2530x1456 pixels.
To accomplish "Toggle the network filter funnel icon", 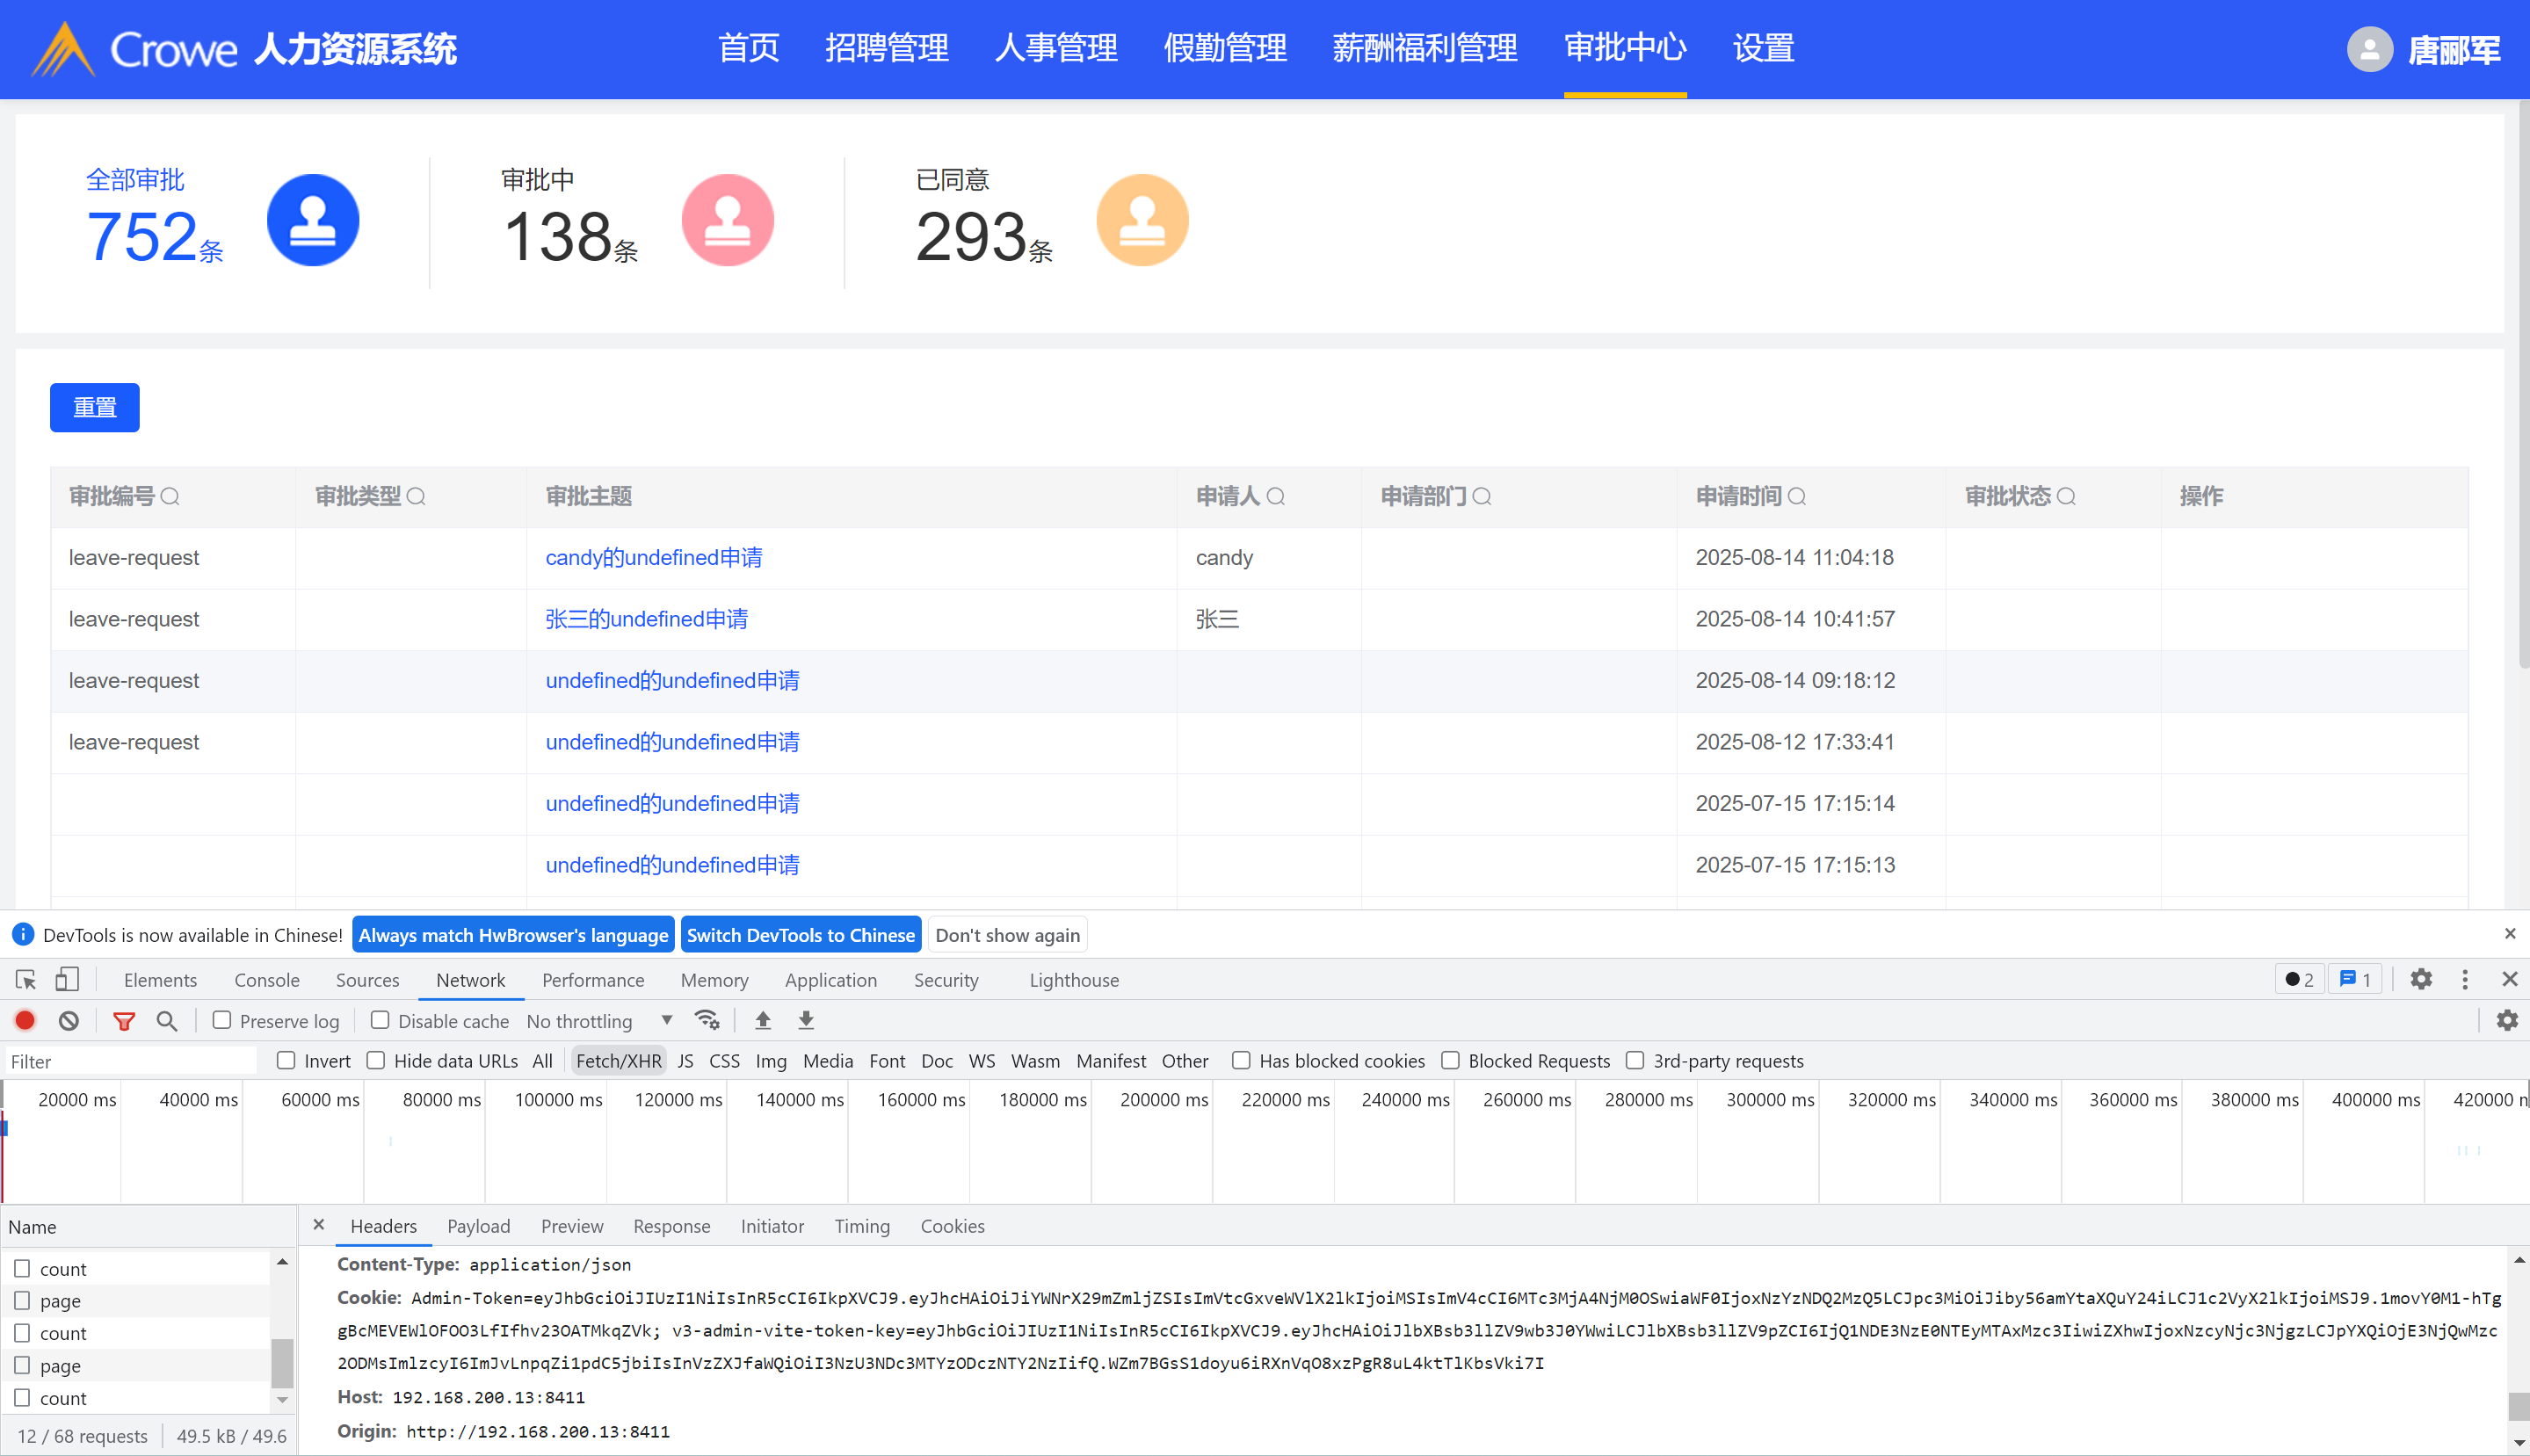I will tap(124, 1020).
